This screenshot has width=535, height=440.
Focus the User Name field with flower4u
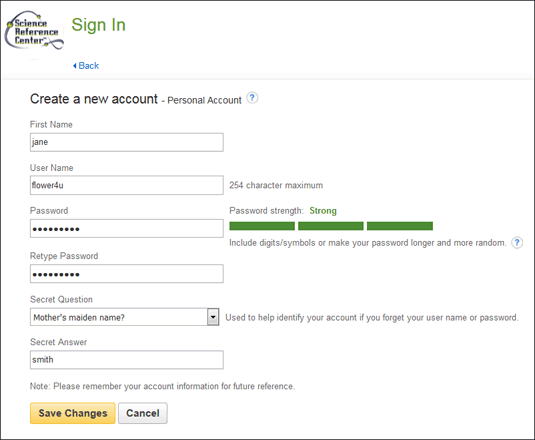[127, 185]
